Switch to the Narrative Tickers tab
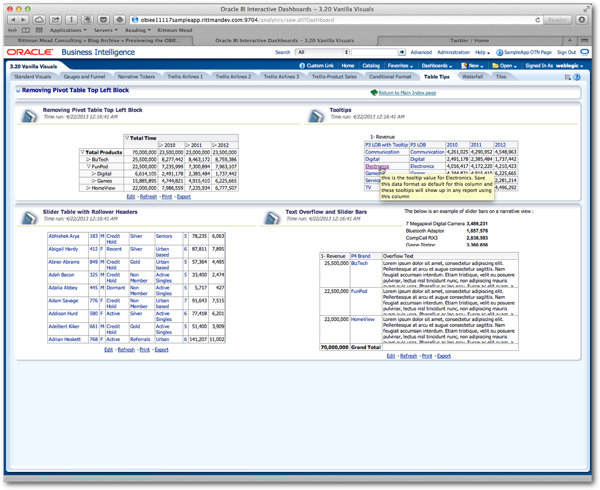The image size is (600, 490). point(136,77)
